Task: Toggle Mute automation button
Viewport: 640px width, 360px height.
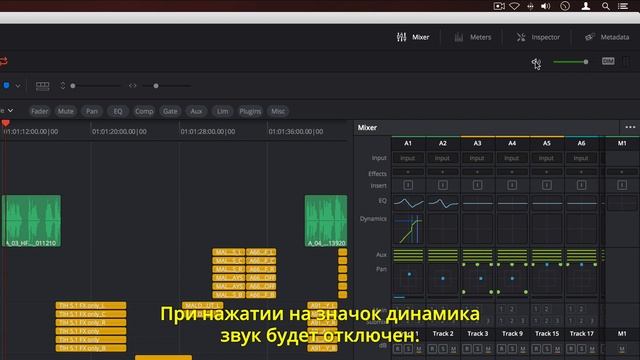Action: pos(65,111)
